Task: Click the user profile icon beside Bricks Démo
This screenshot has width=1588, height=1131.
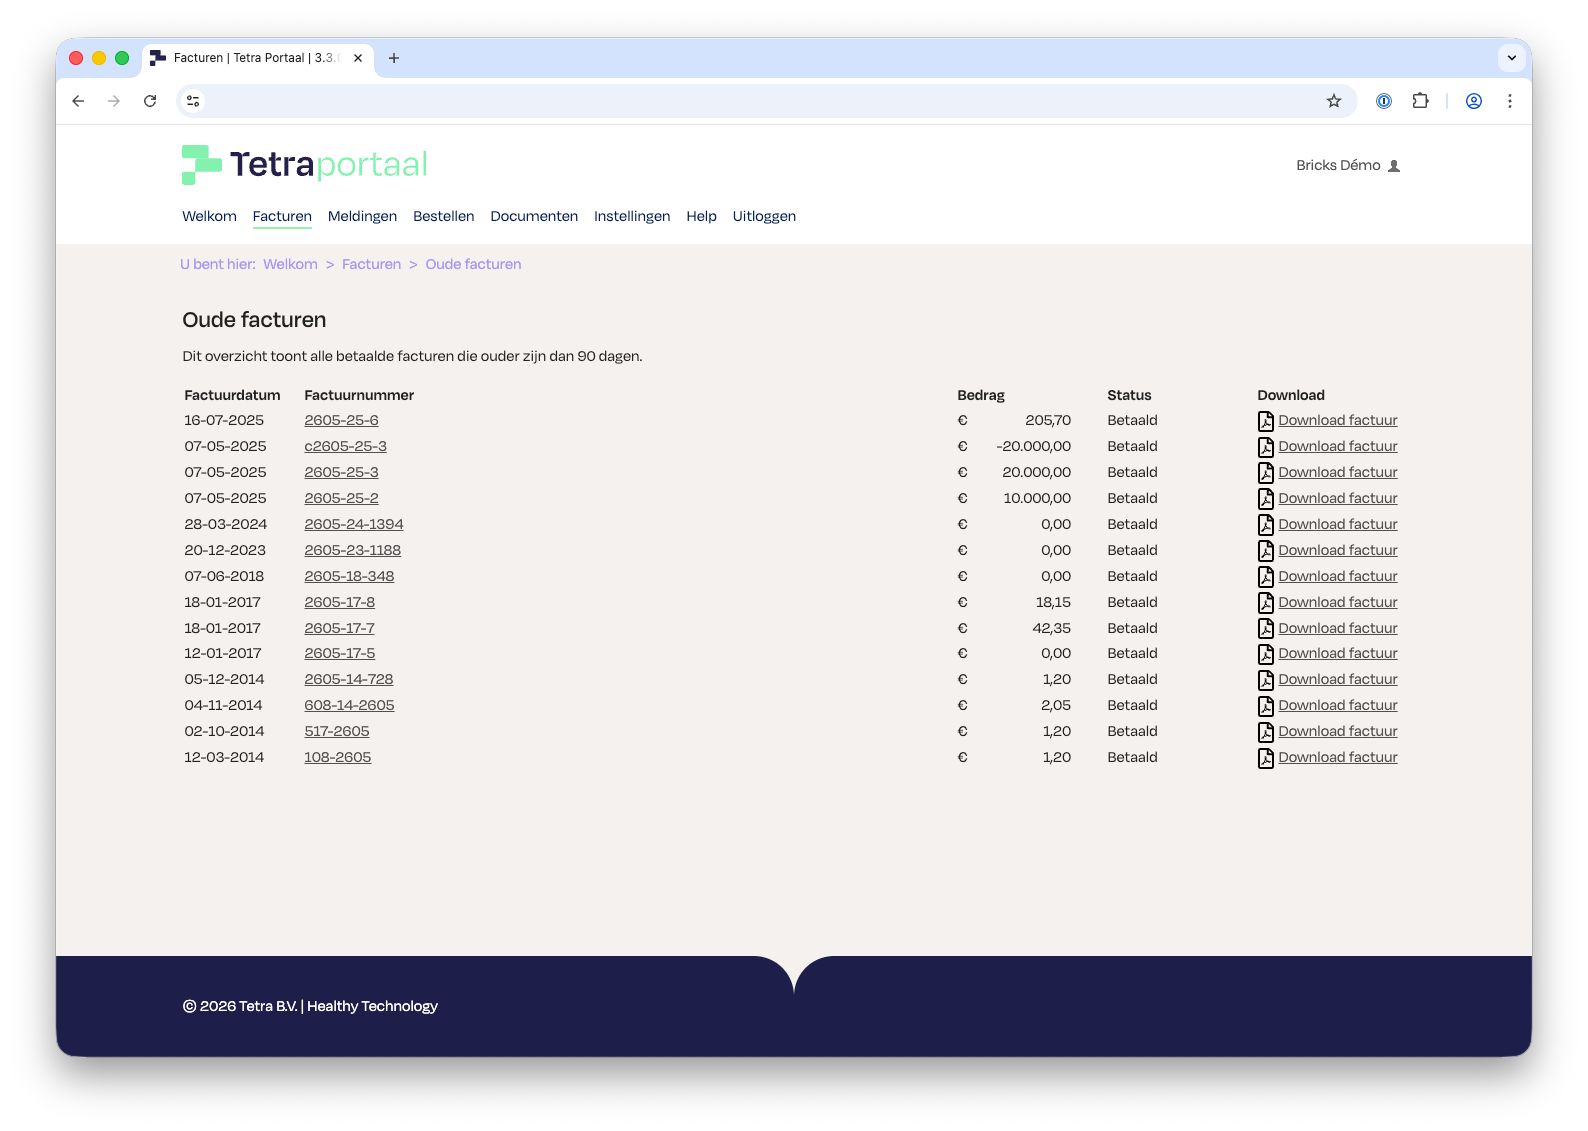Action: click(1394, 166)
